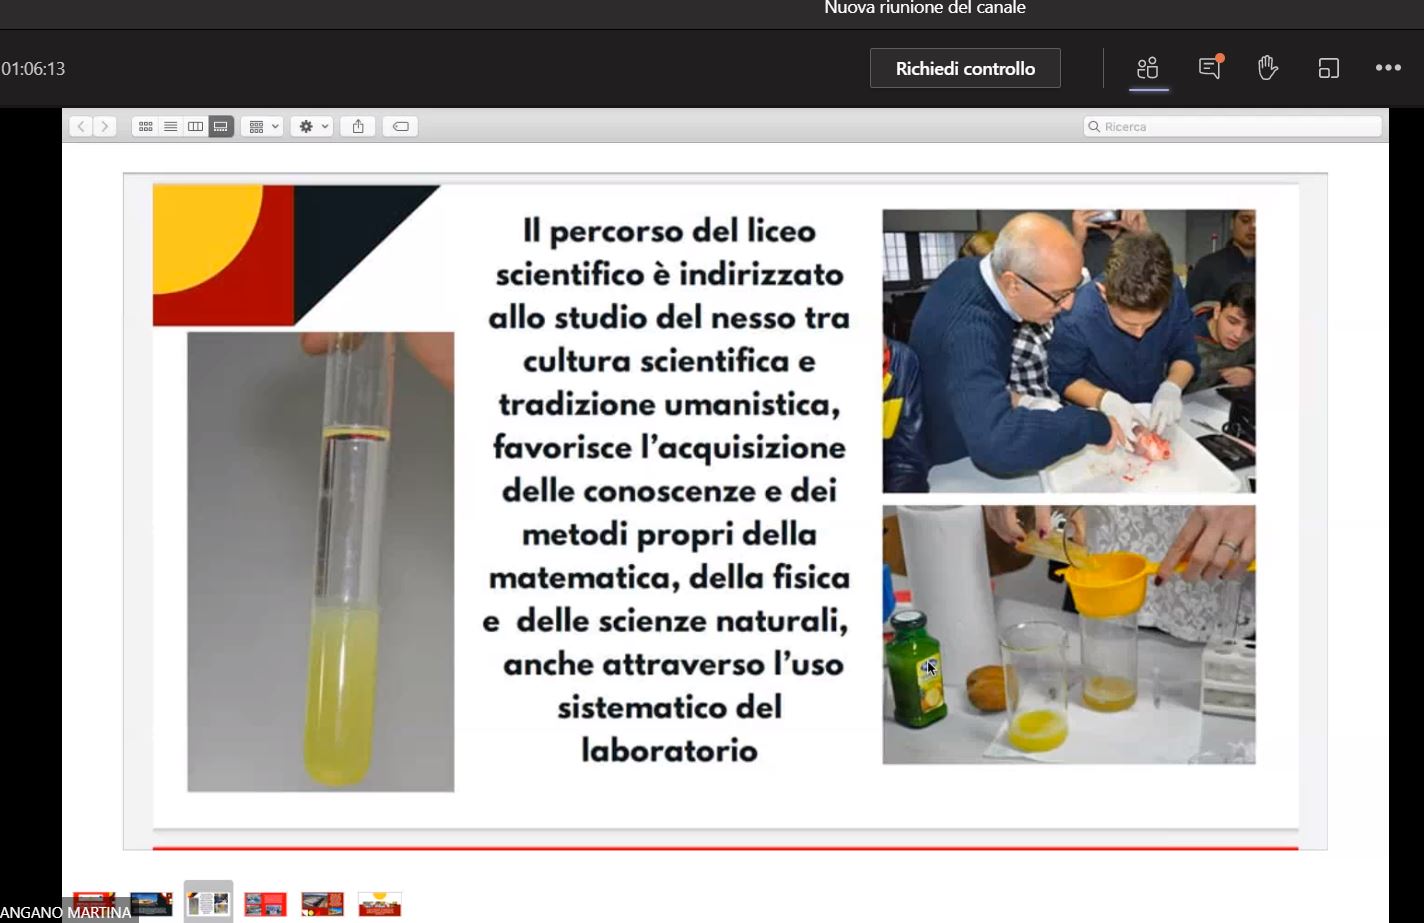Raise your hand in the meeting
This screenshot has width=1424, height=923.
click(x=1268, y=68)
